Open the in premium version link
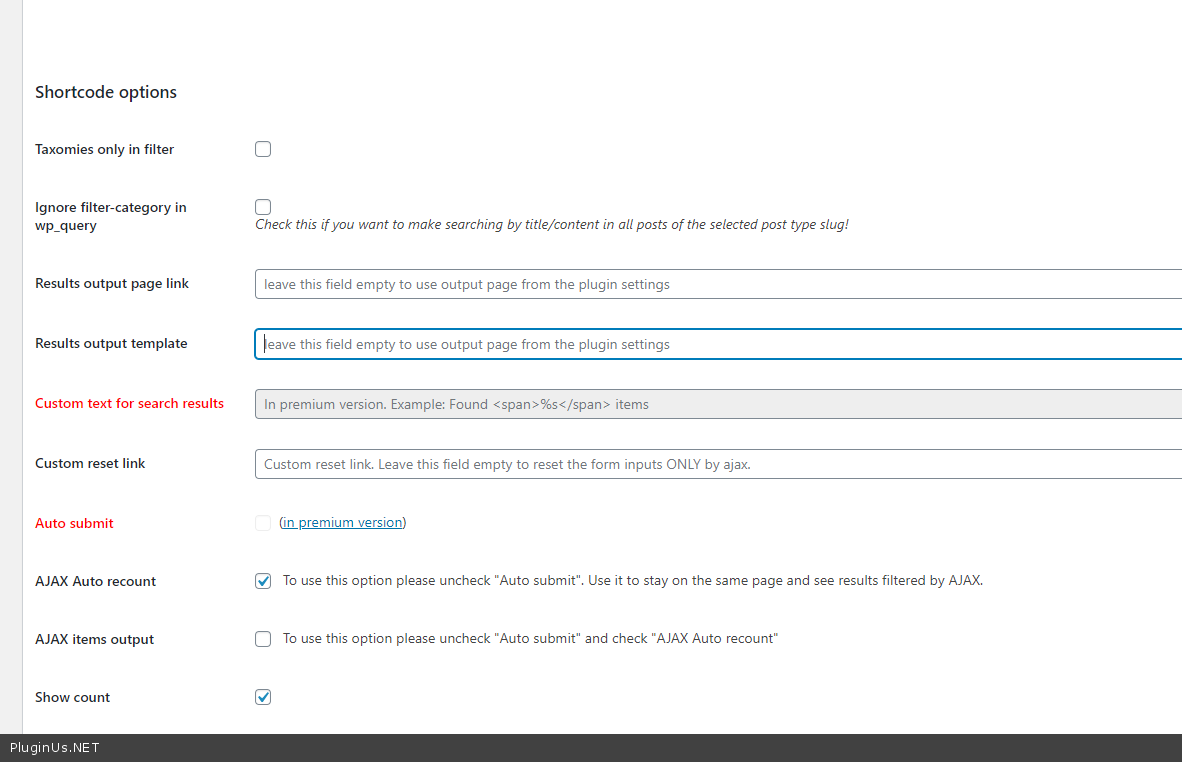This screenshot has width=1182, height=762. point(343,522)
